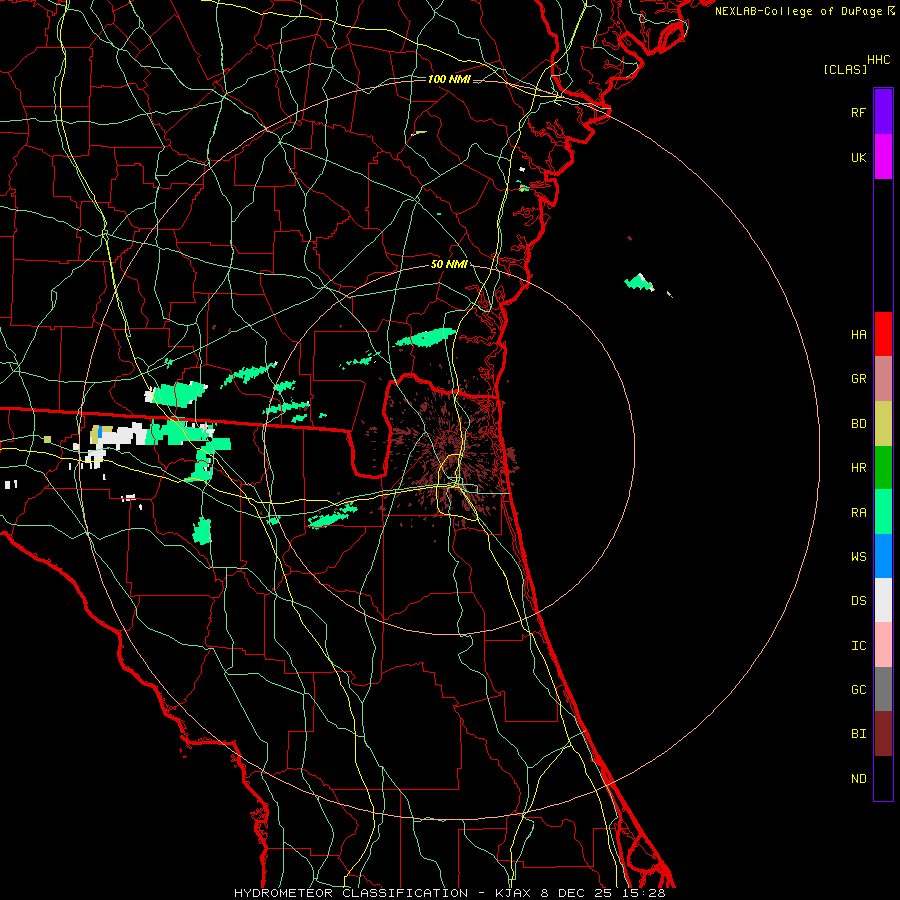Click the Hydrometeor Classification KJAX caption
Screen dimensions: 900x900
click(x=449, y=893)
